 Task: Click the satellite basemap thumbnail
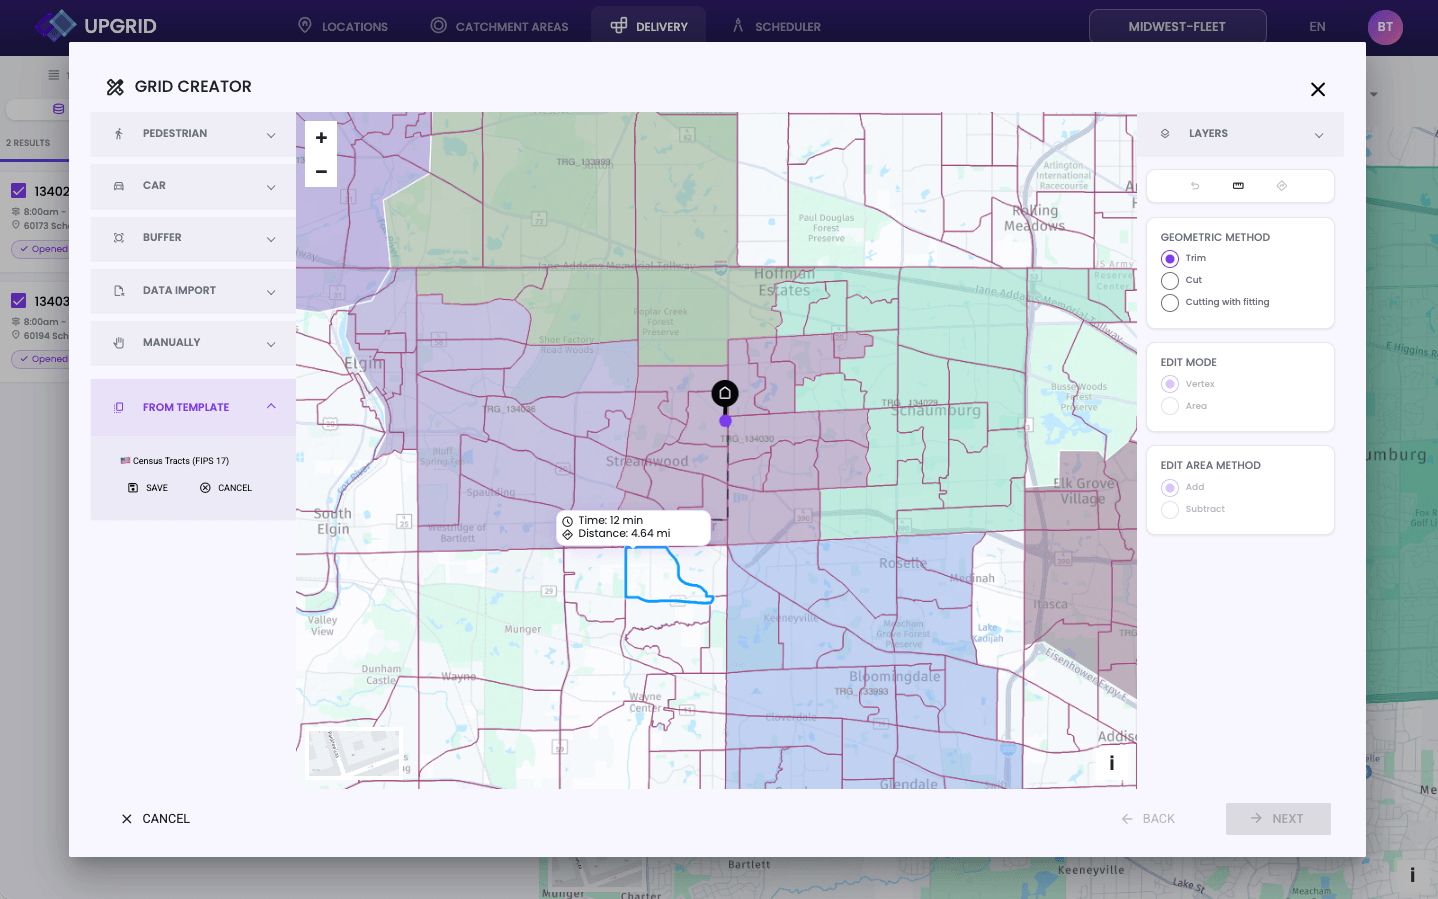point(354,754)
